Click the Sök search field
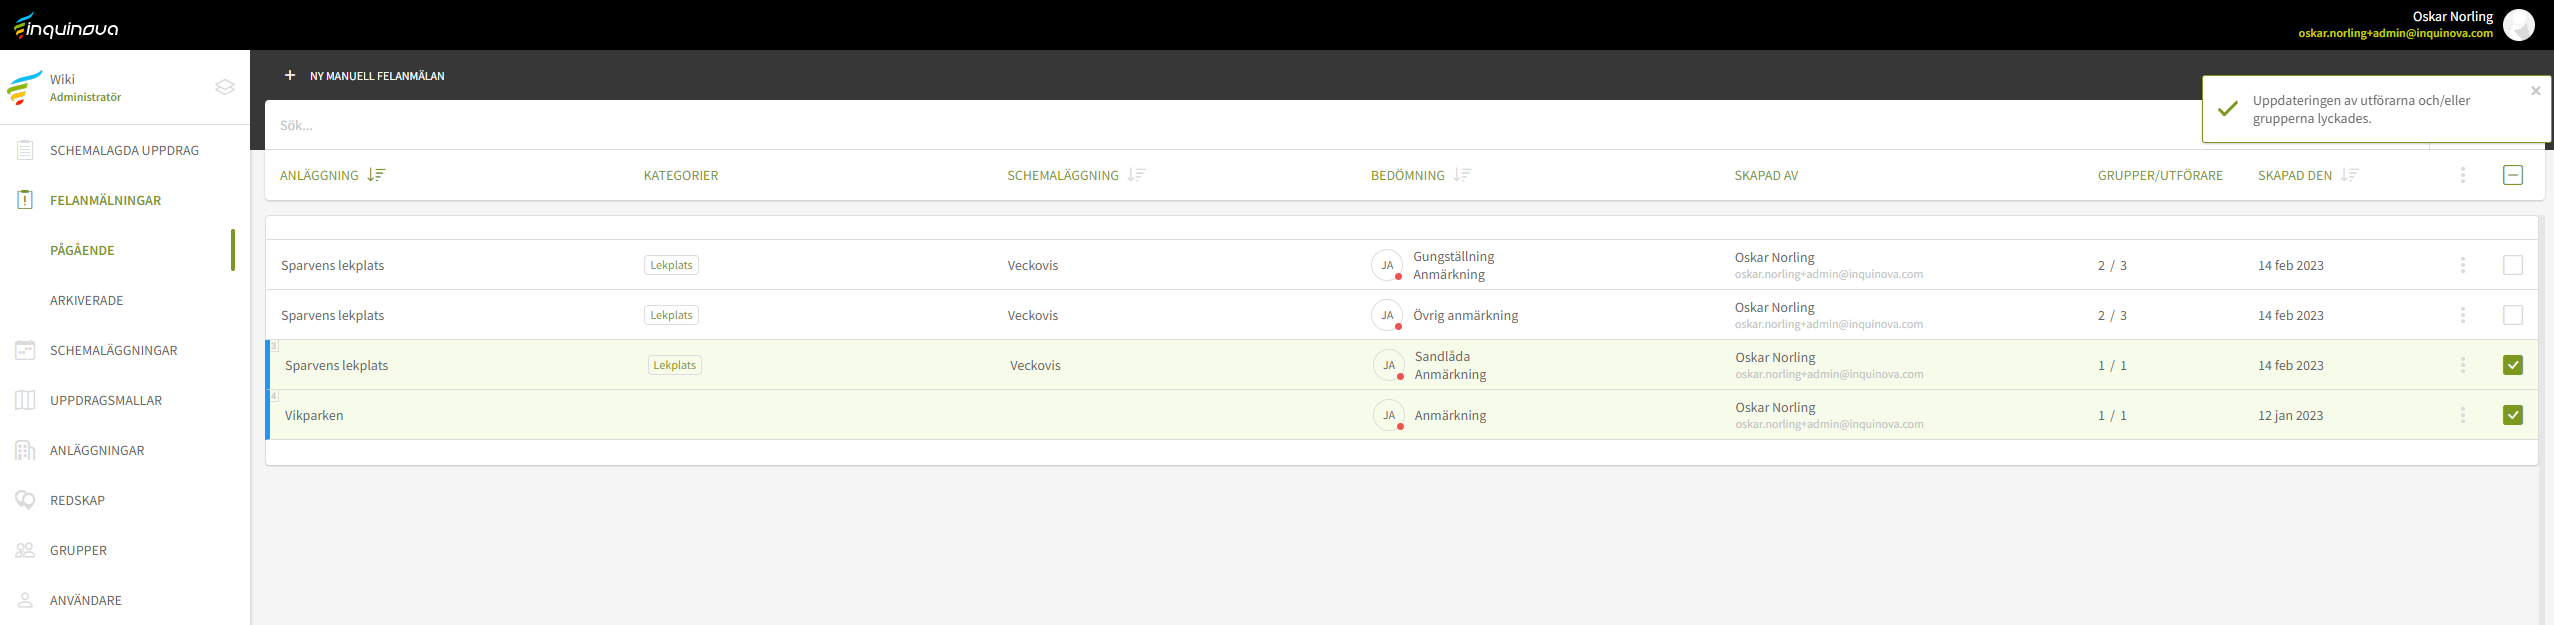Screen dimensions: 2554x625 (1200, 125)
